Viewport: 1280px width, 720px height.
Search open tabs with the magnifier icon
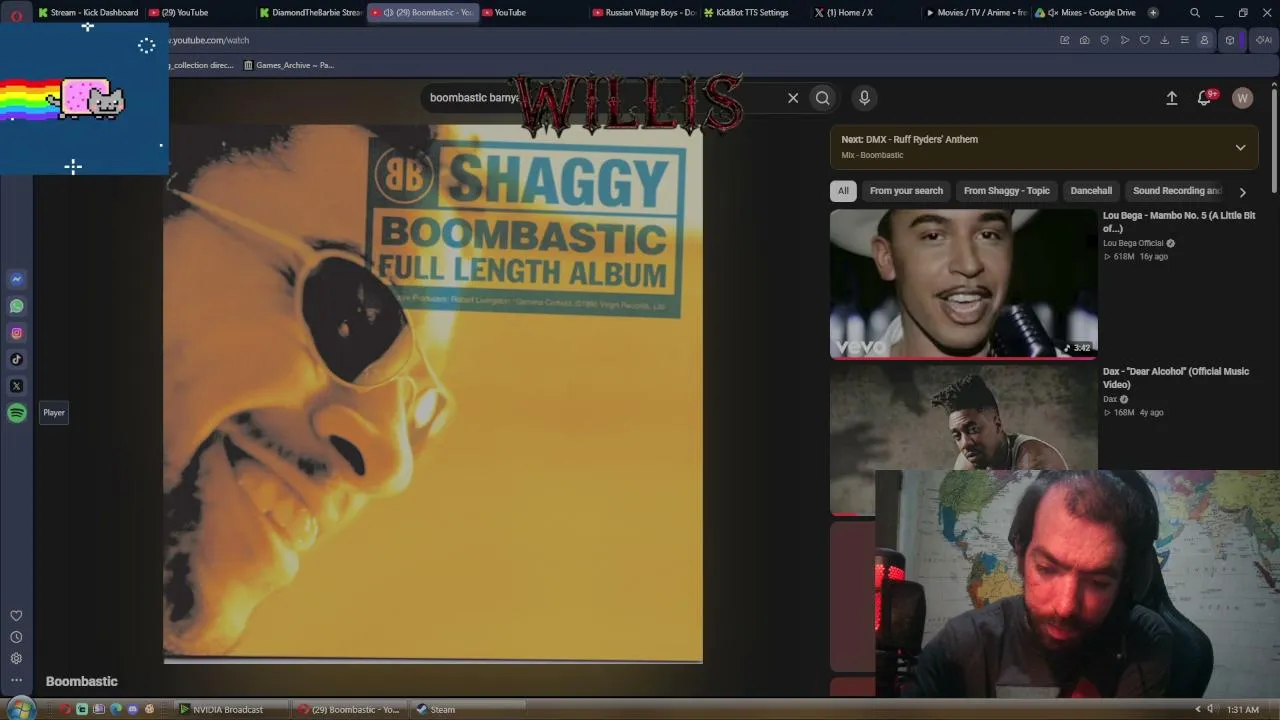tap(1194, 13)
